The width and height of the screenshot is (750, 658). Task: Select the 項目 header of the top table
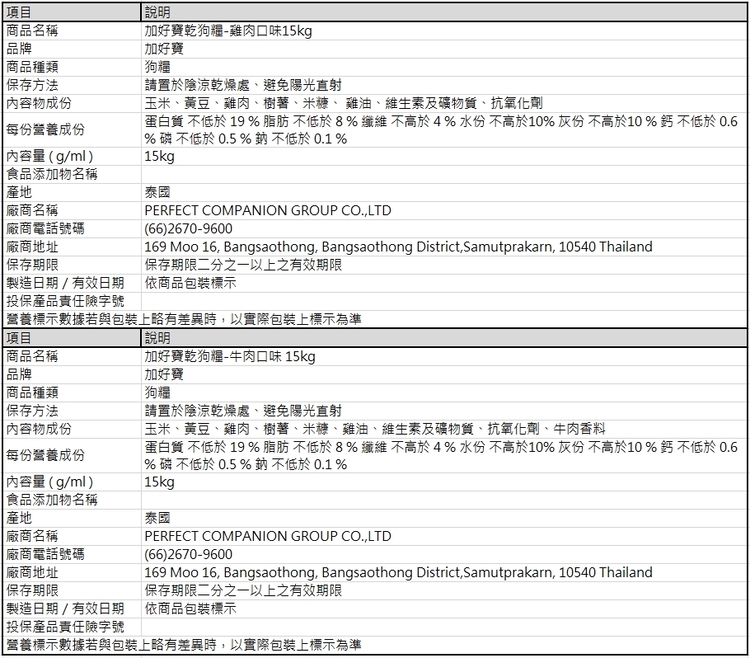(20, 12)
